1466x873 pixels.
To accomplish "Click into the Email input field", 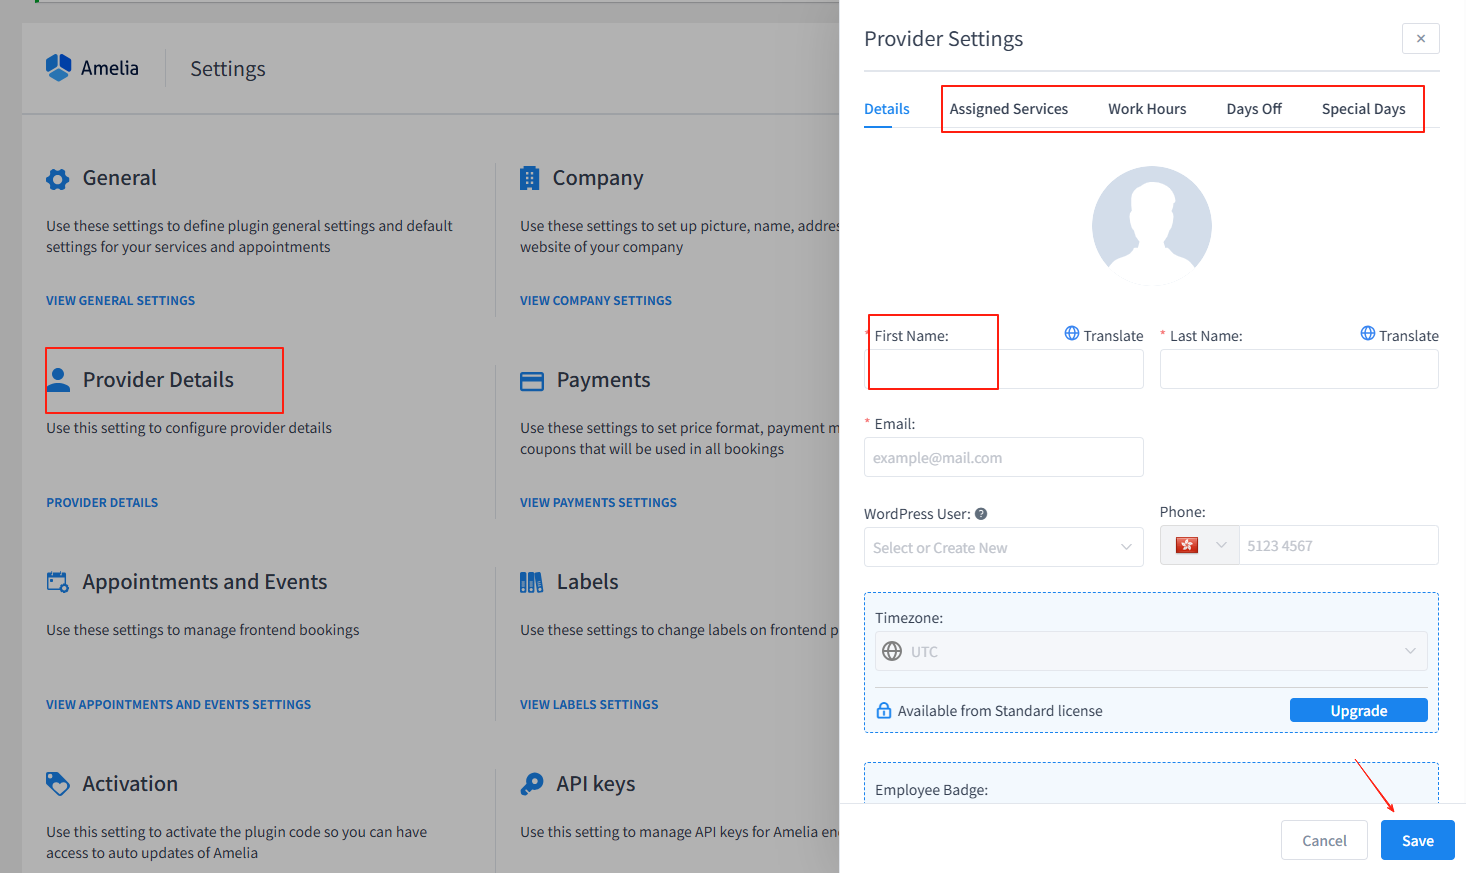I will (x=1003, y=458).
